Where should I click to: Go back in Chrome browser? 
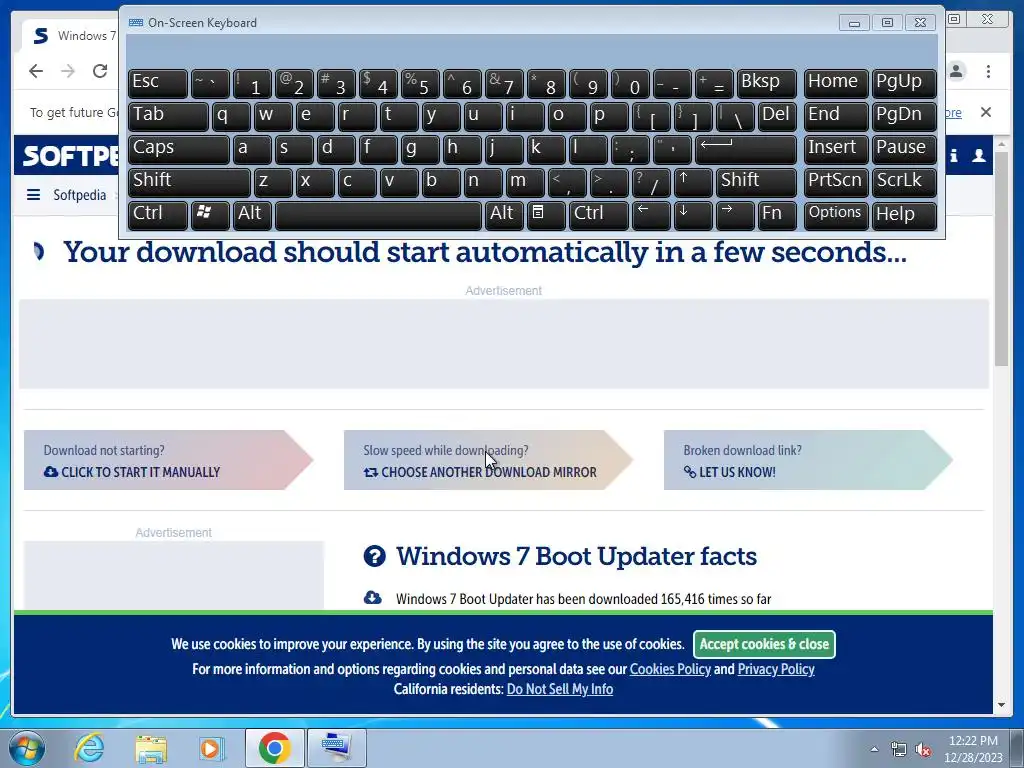coord(36,71)
